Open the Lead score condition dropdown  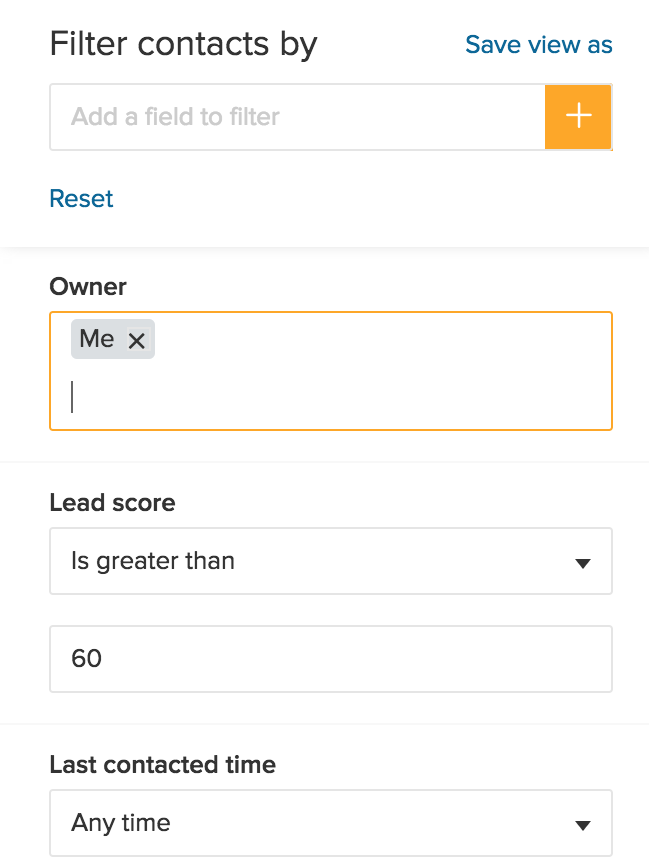(x=331, y=561)
